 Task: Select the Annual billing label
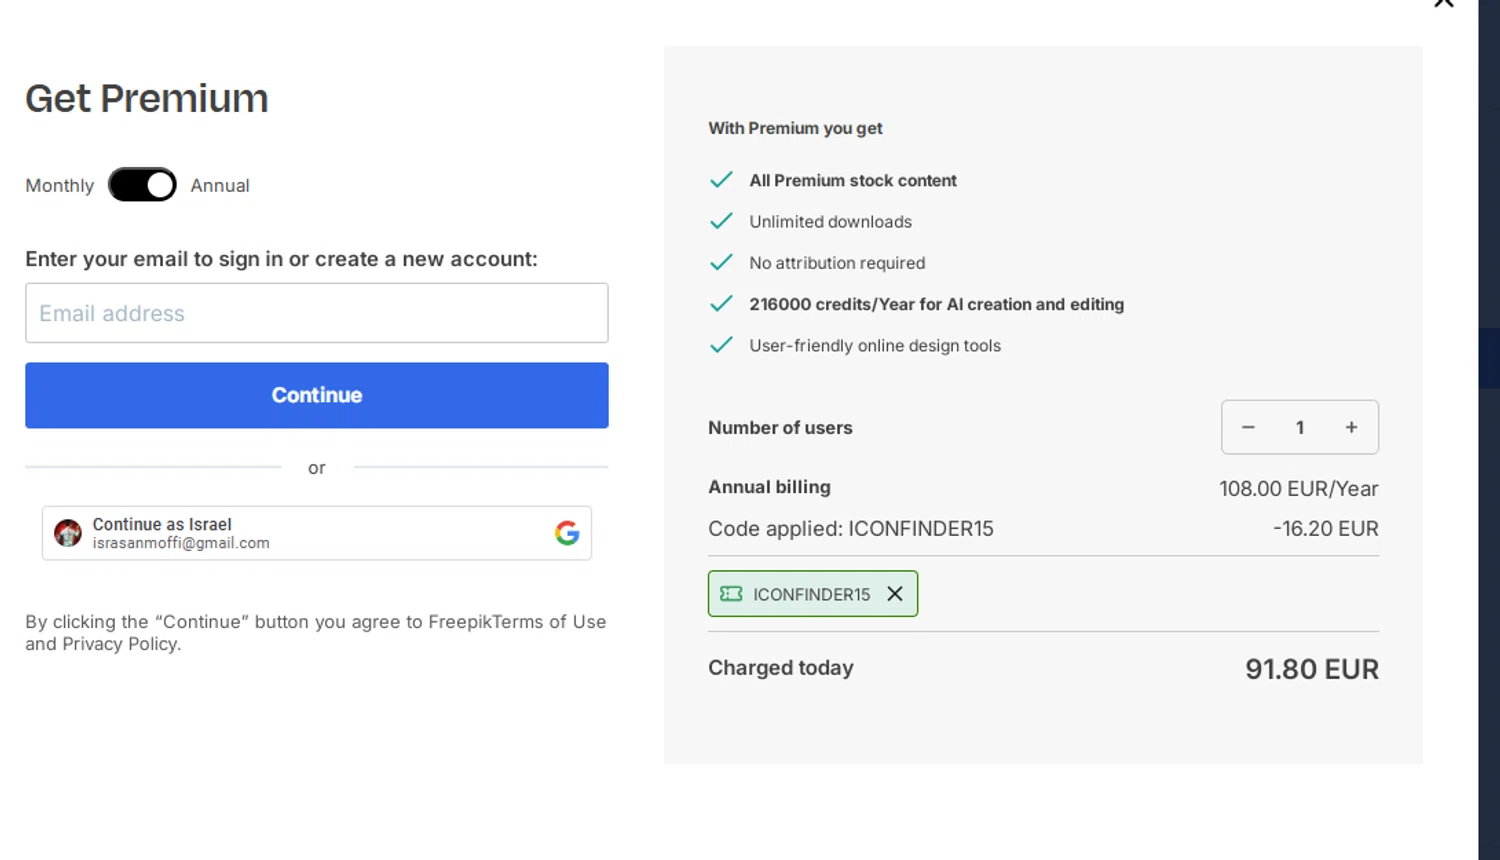[220, 186]
